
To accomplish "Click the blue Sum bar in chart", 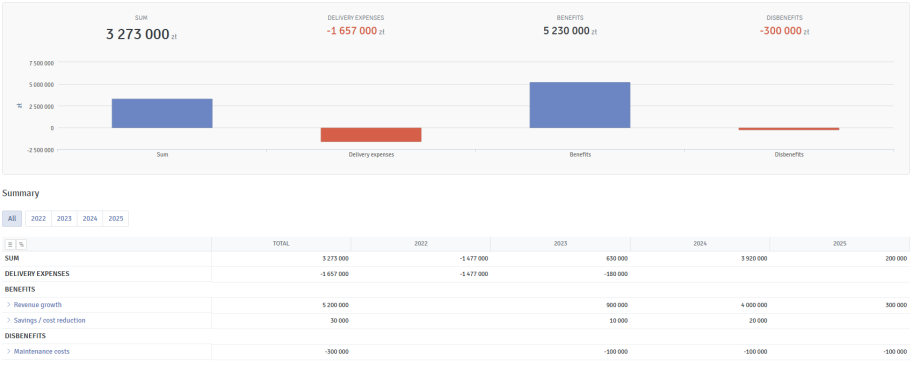I will [x=162, y=113].
